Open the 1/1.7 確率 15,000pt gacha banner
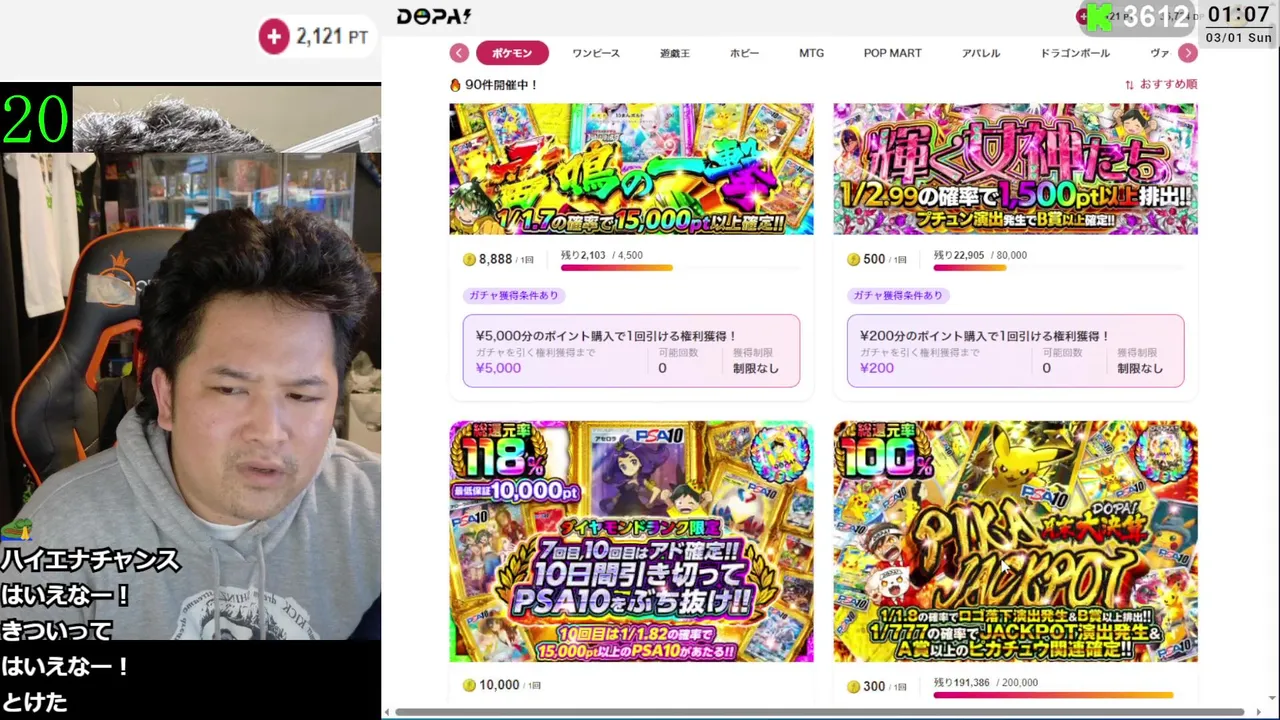 coord(631,169)
